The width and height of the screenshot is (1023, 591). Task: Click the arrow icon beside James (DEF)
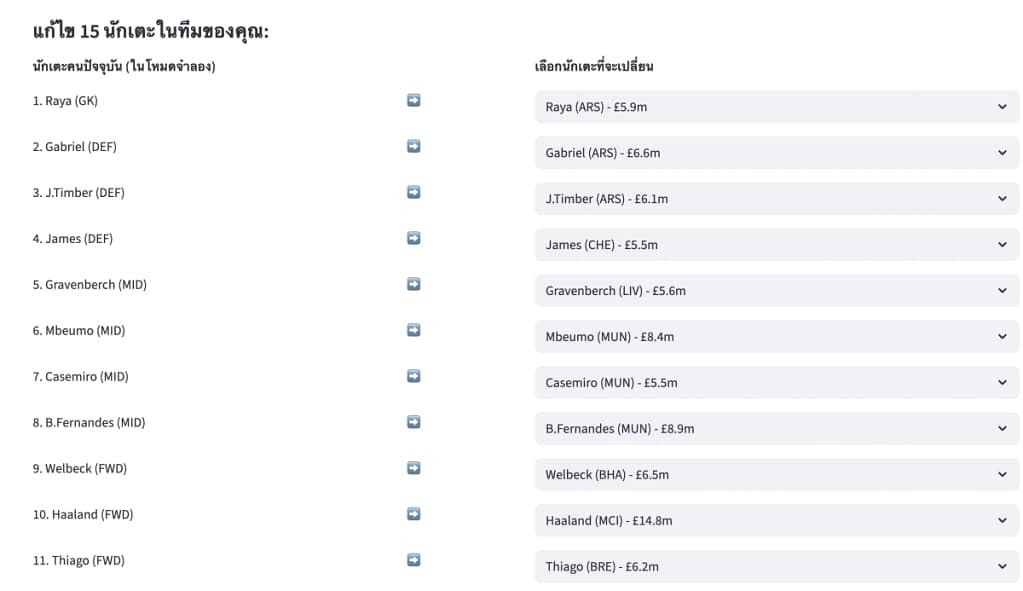pos(413,238)
